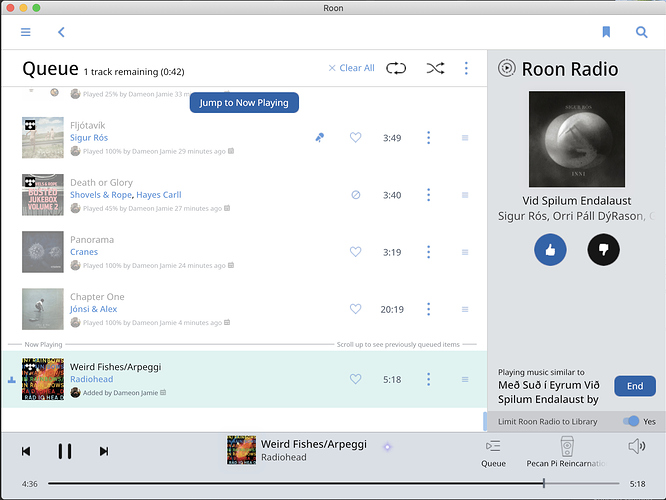666x500 pixels.
Task: Select In Rainbows cover in queue row
Action: tap(43, 379)
